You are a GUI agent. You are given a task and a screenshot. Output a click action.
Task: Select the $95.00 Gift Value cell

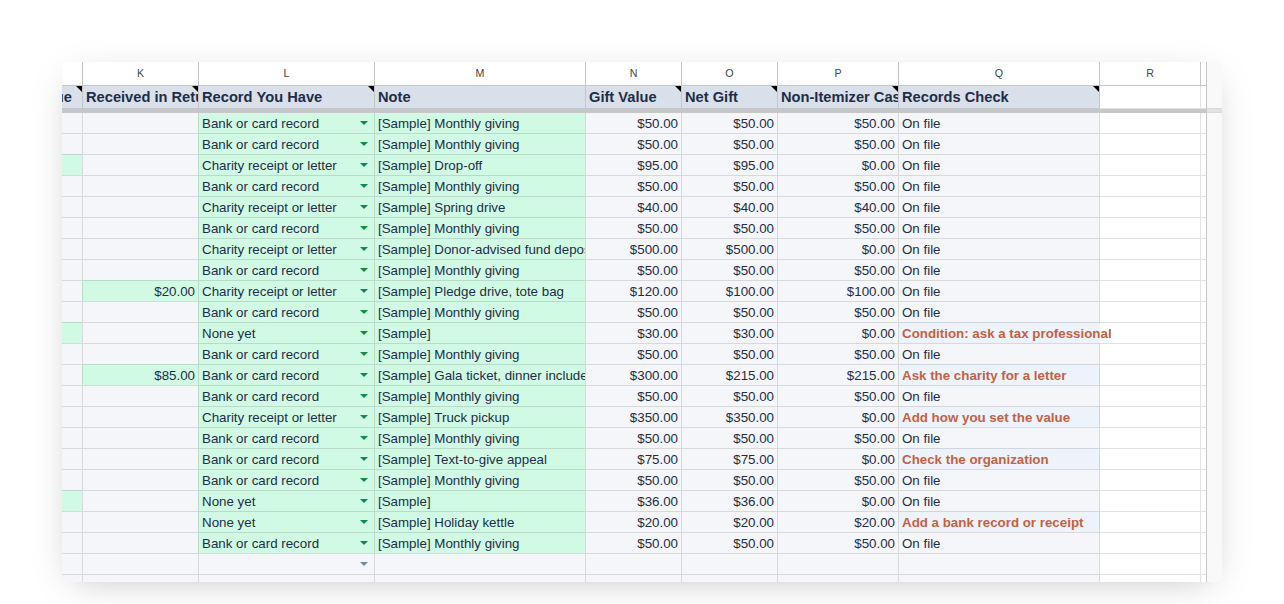pos(633,166)
